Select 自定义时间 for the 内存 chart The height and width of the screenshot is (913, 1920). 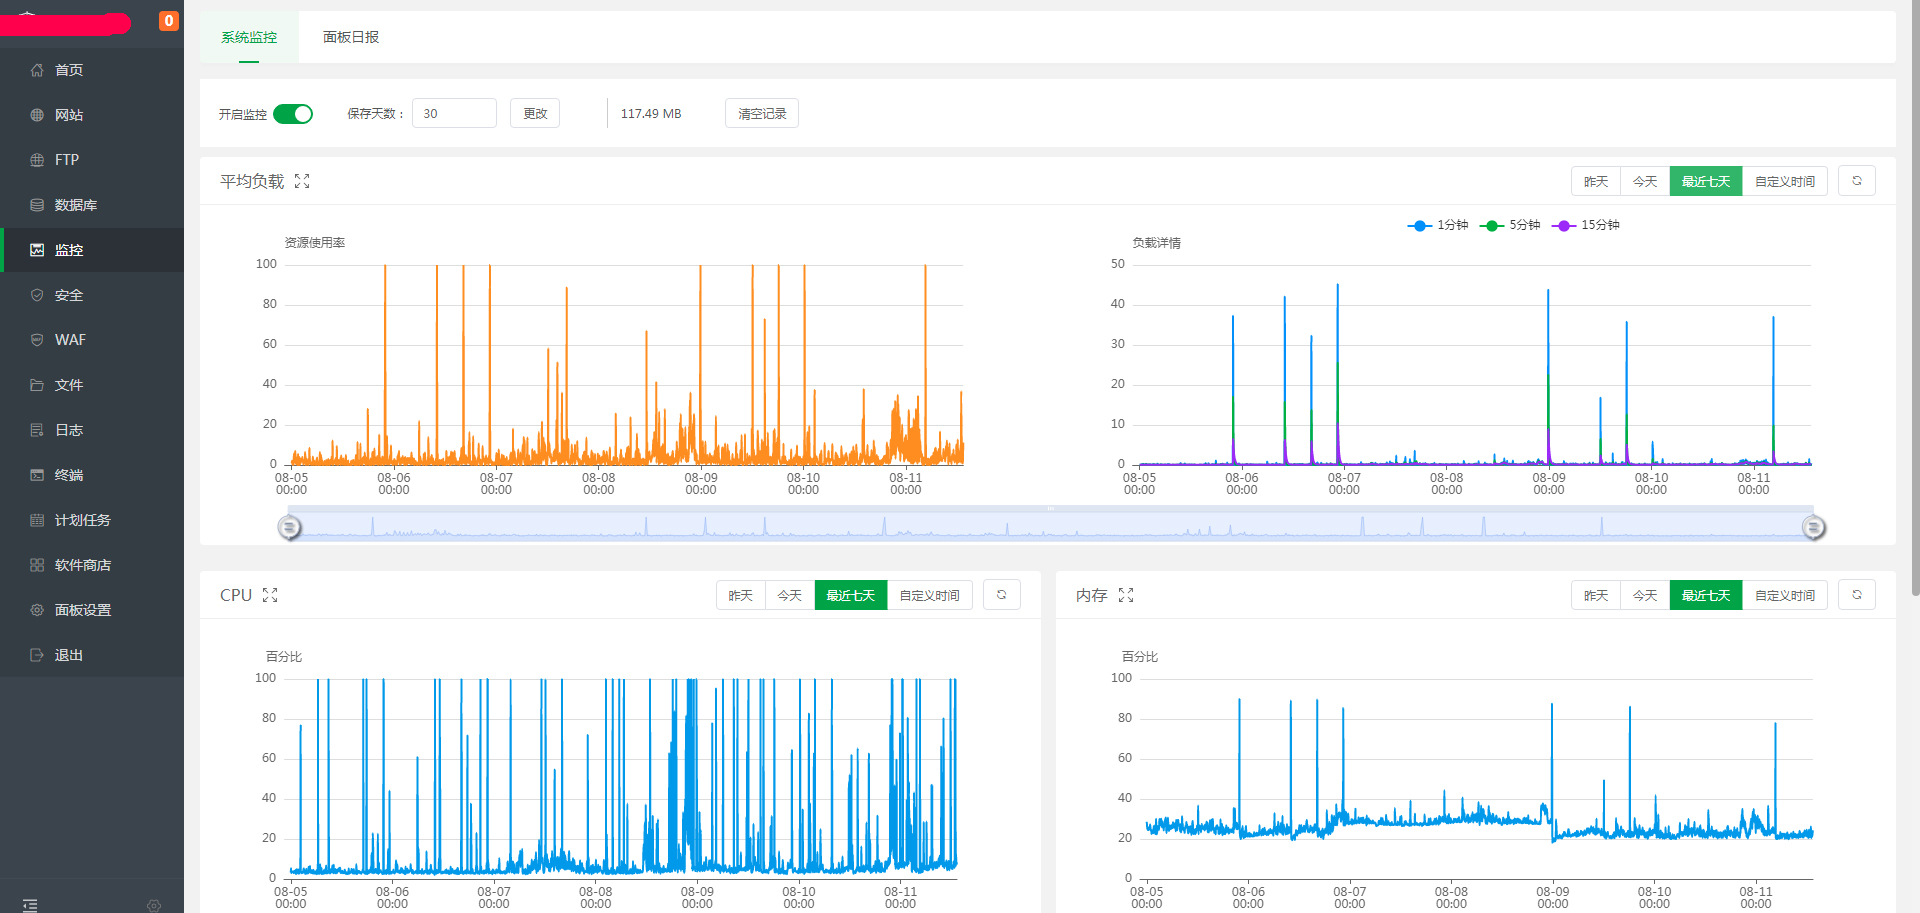pyautogui.click(x=1785, y=595)
